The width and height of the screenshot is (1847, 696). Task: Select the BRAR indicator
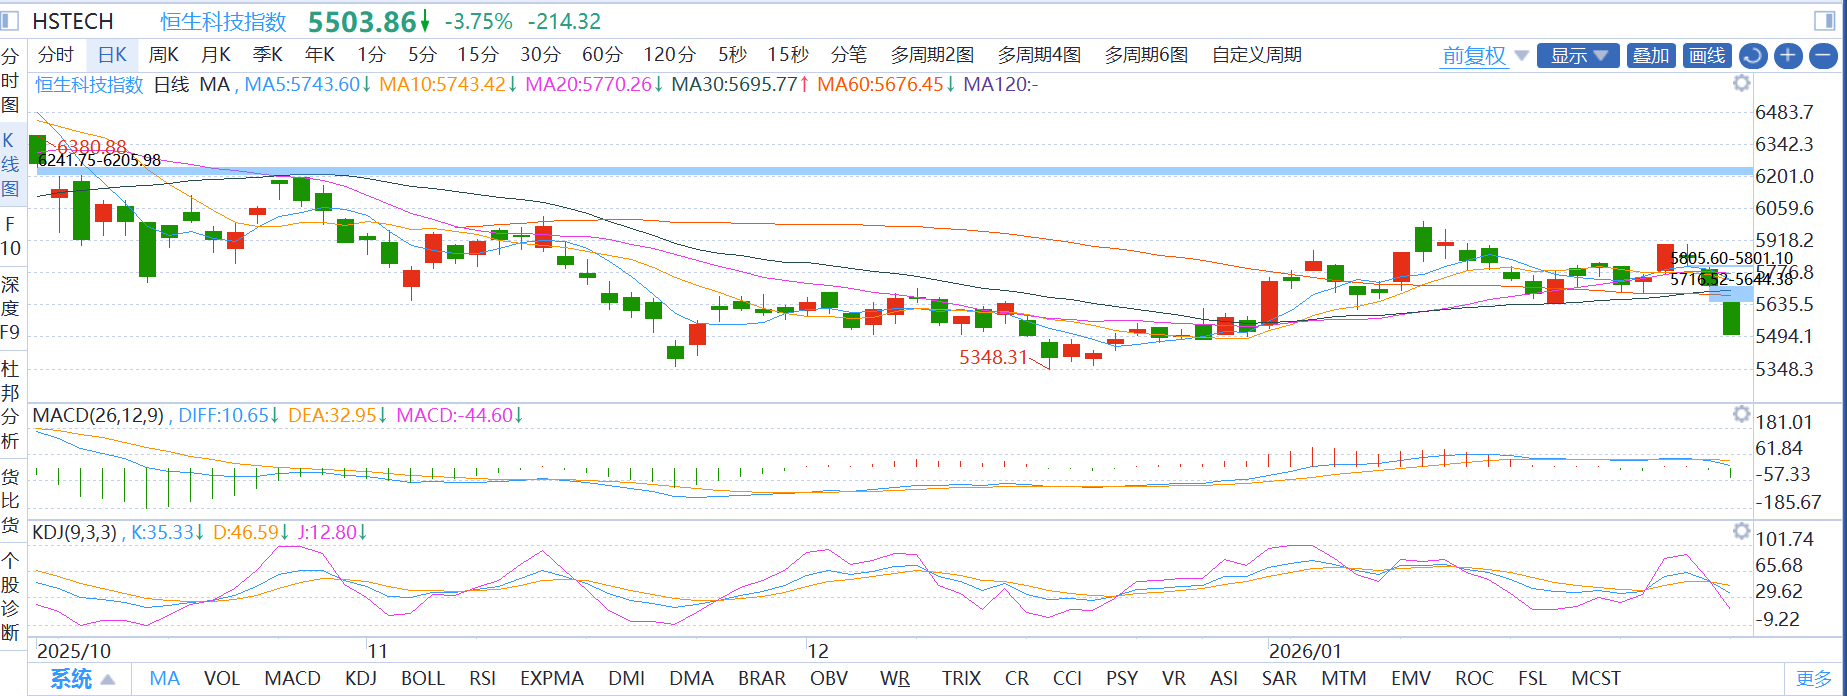pyautogui.click(x=761, y=678)
